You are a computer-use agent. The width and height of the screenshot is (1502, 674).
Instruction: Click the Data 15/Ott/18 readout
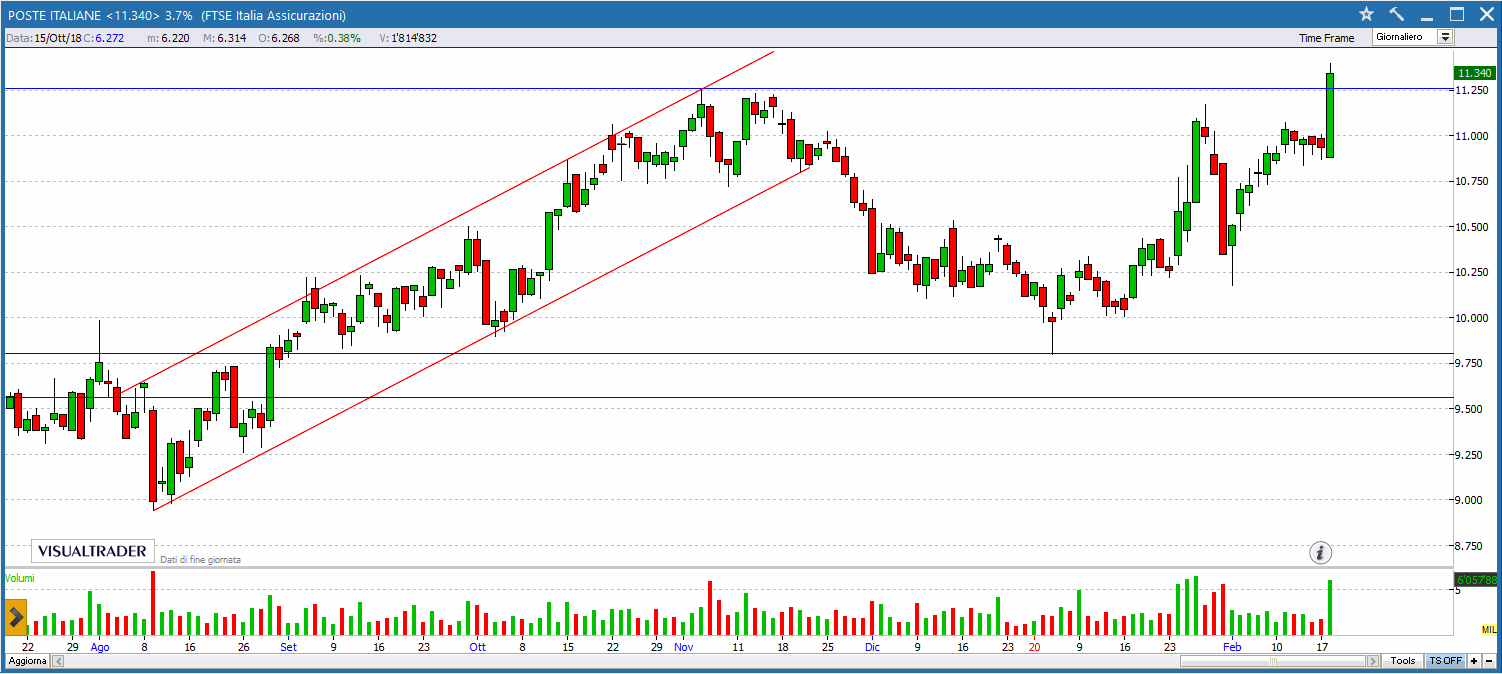tap(43, 38)
